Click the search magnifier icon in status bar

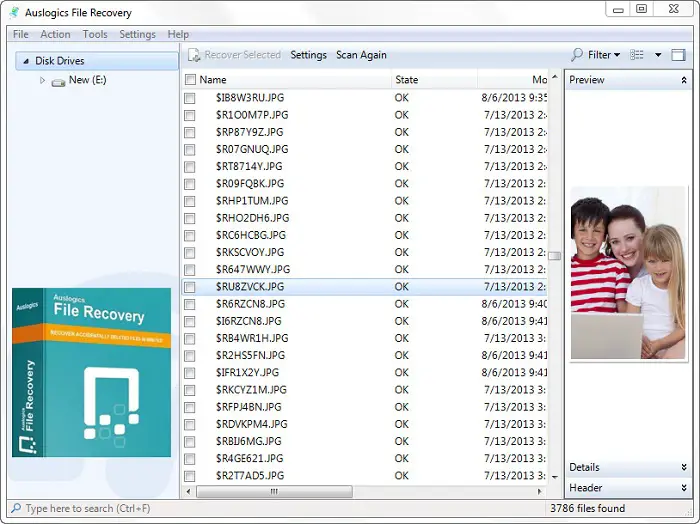point(15,509)
